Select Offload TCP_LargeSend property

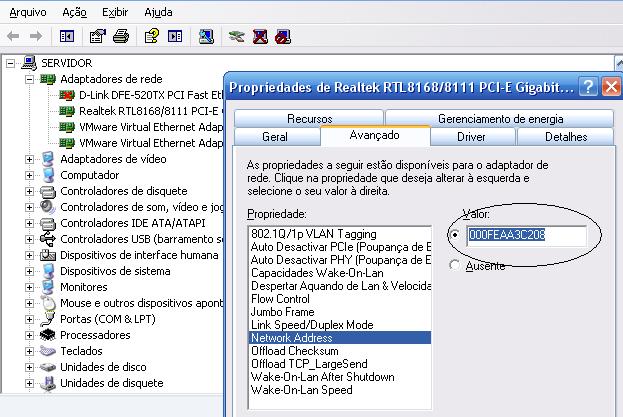click(340, 364)
